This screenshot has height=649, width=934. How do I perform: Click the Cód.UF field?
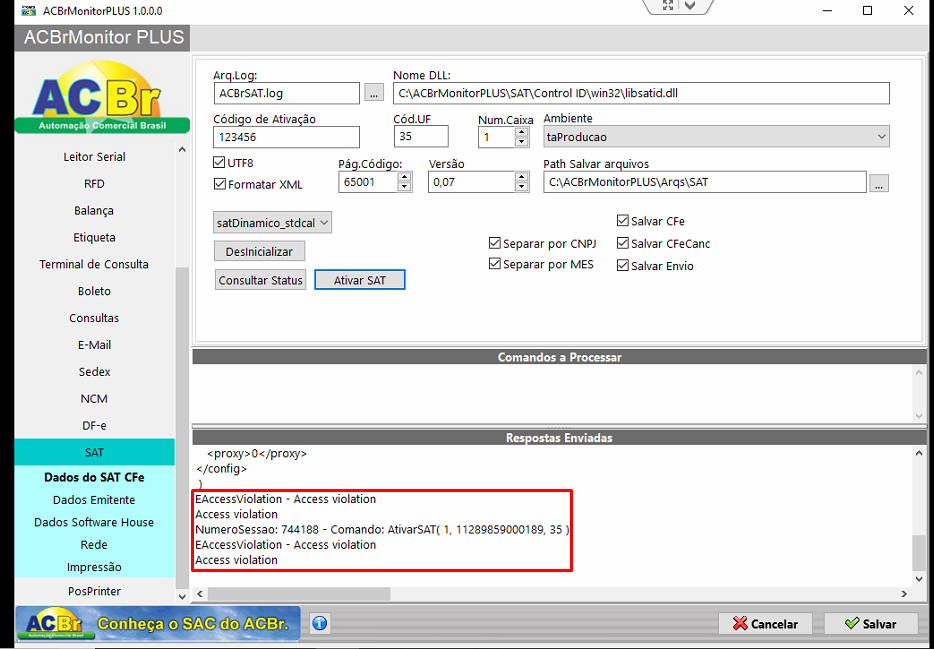[421, 136]
